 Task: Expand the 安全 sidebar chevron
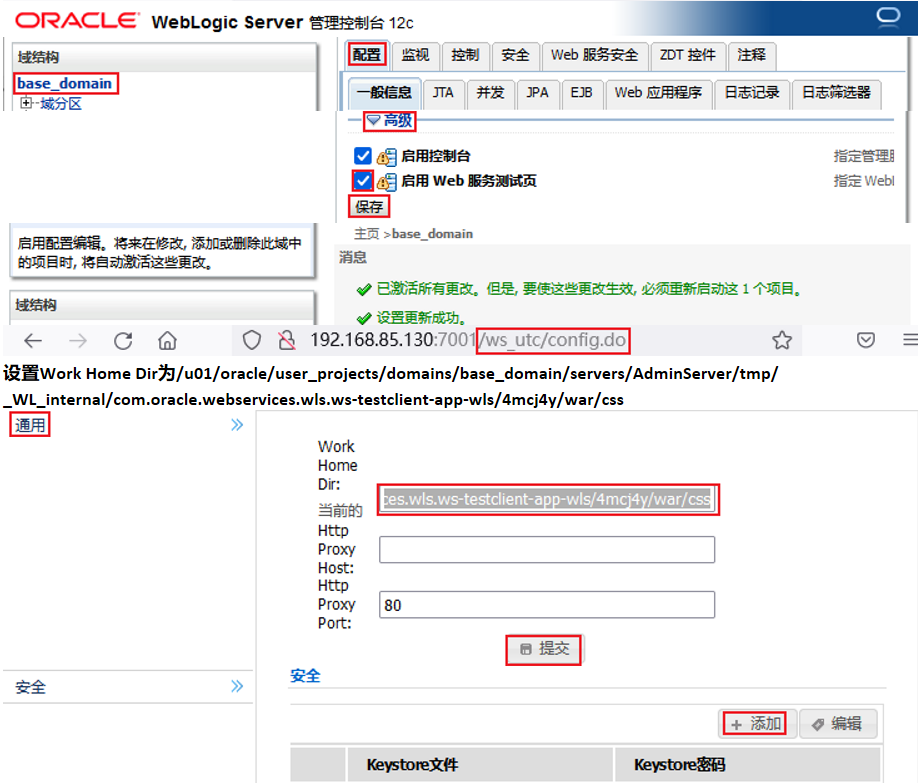(x=237, y=686)
